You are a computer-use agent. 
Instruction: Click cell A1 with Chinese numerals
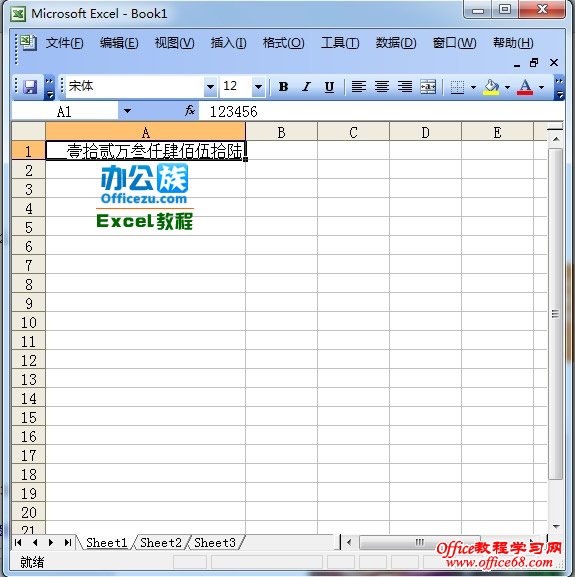coord(146,151)
